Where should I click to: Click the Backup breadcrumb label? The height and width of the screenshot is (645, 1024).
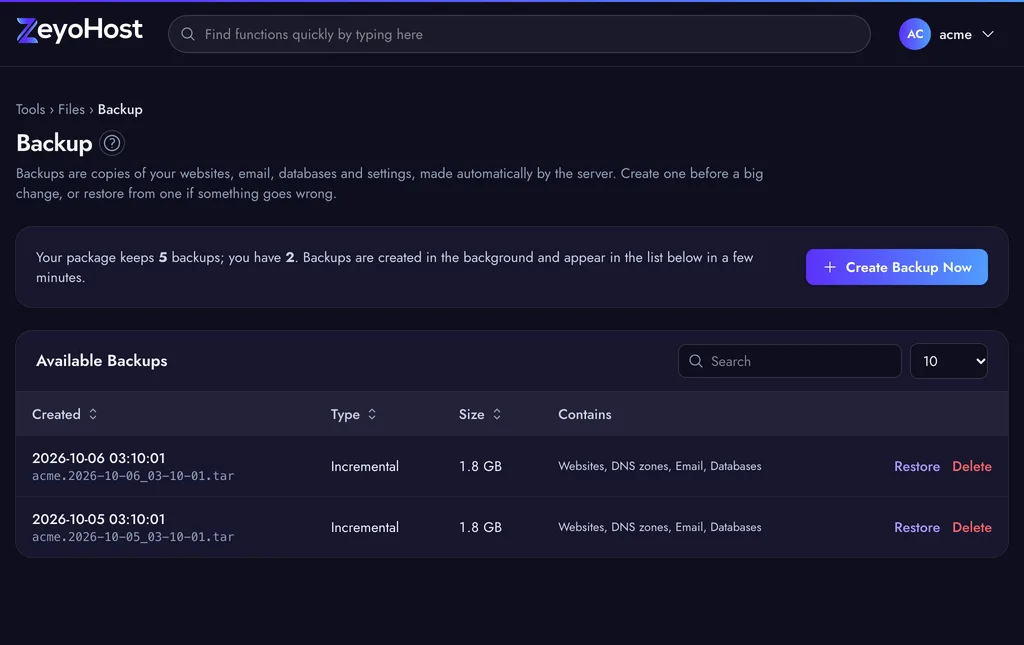(x=120, y=109)
